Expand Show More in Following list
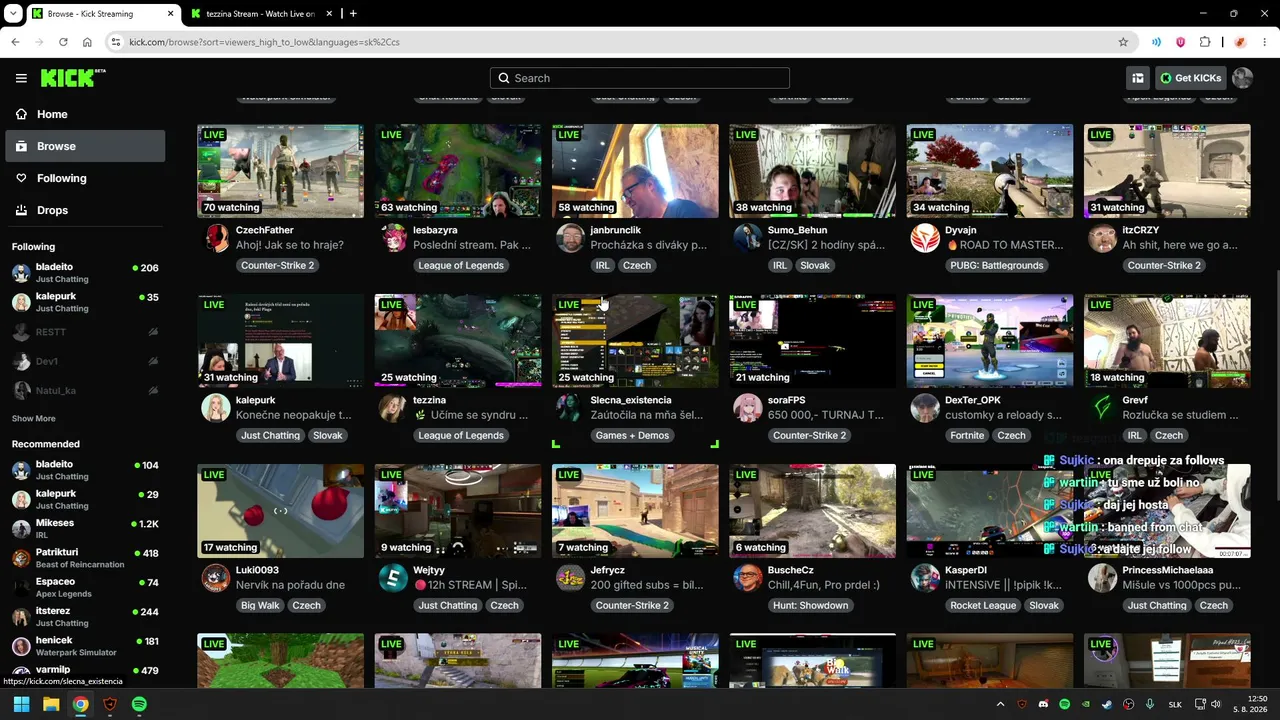This screenshot has width=1280, height=720. point(34,418)
